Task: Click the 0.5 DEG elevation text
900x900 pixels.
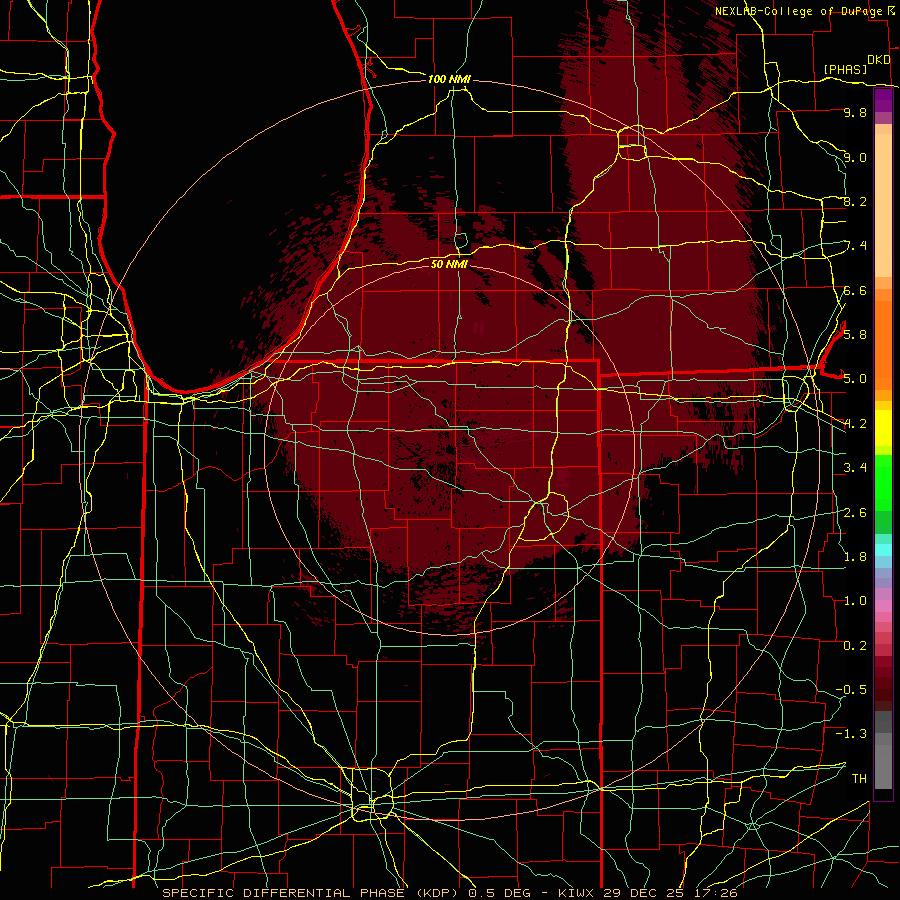Action: click(501, 893)
